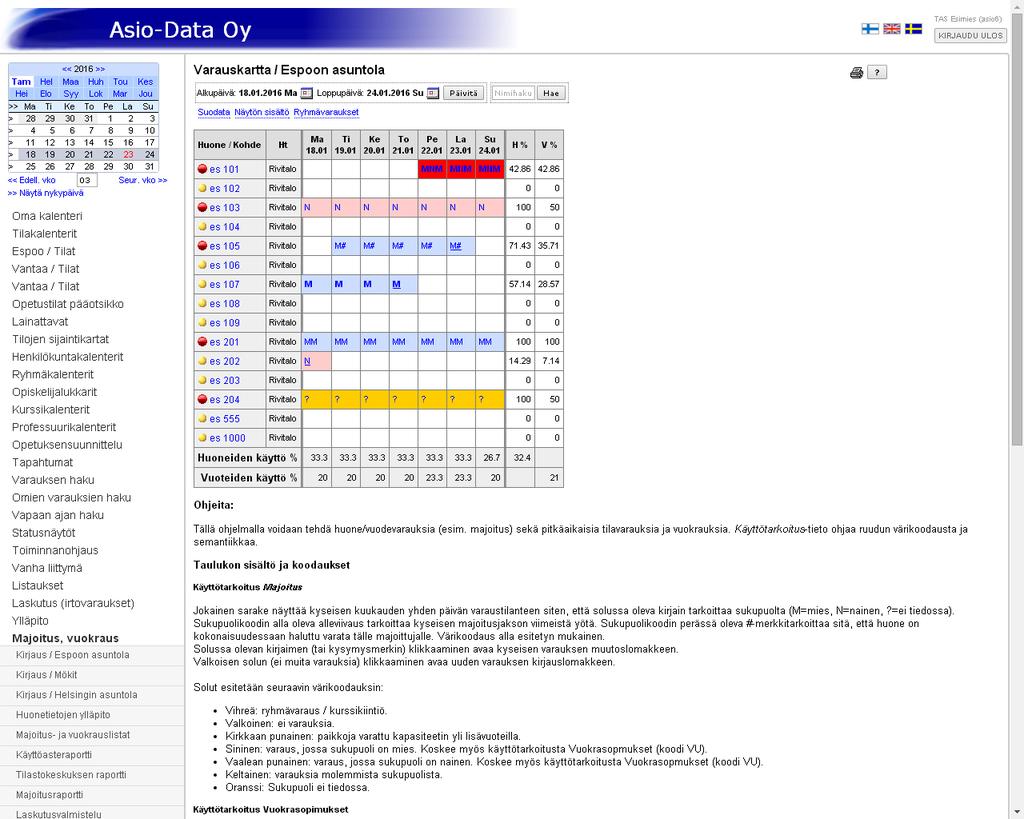Open the es 203 room link
Screen dimensions: 1024x819
224,380
